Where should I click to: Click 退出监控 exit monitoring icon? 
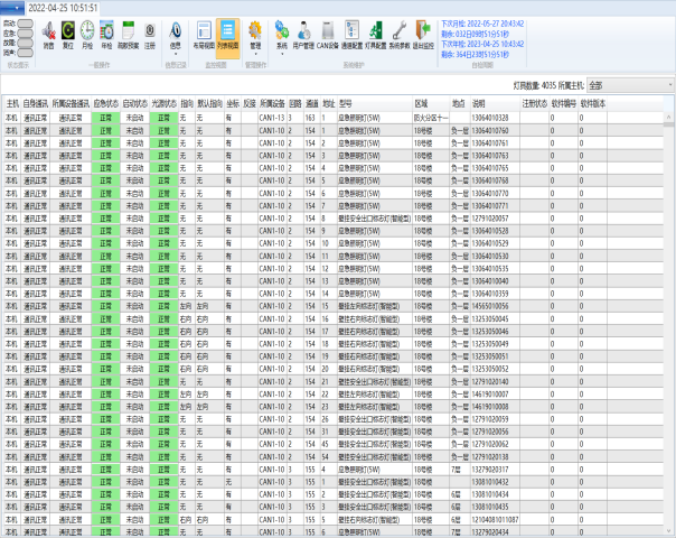(x=422, y=33)
